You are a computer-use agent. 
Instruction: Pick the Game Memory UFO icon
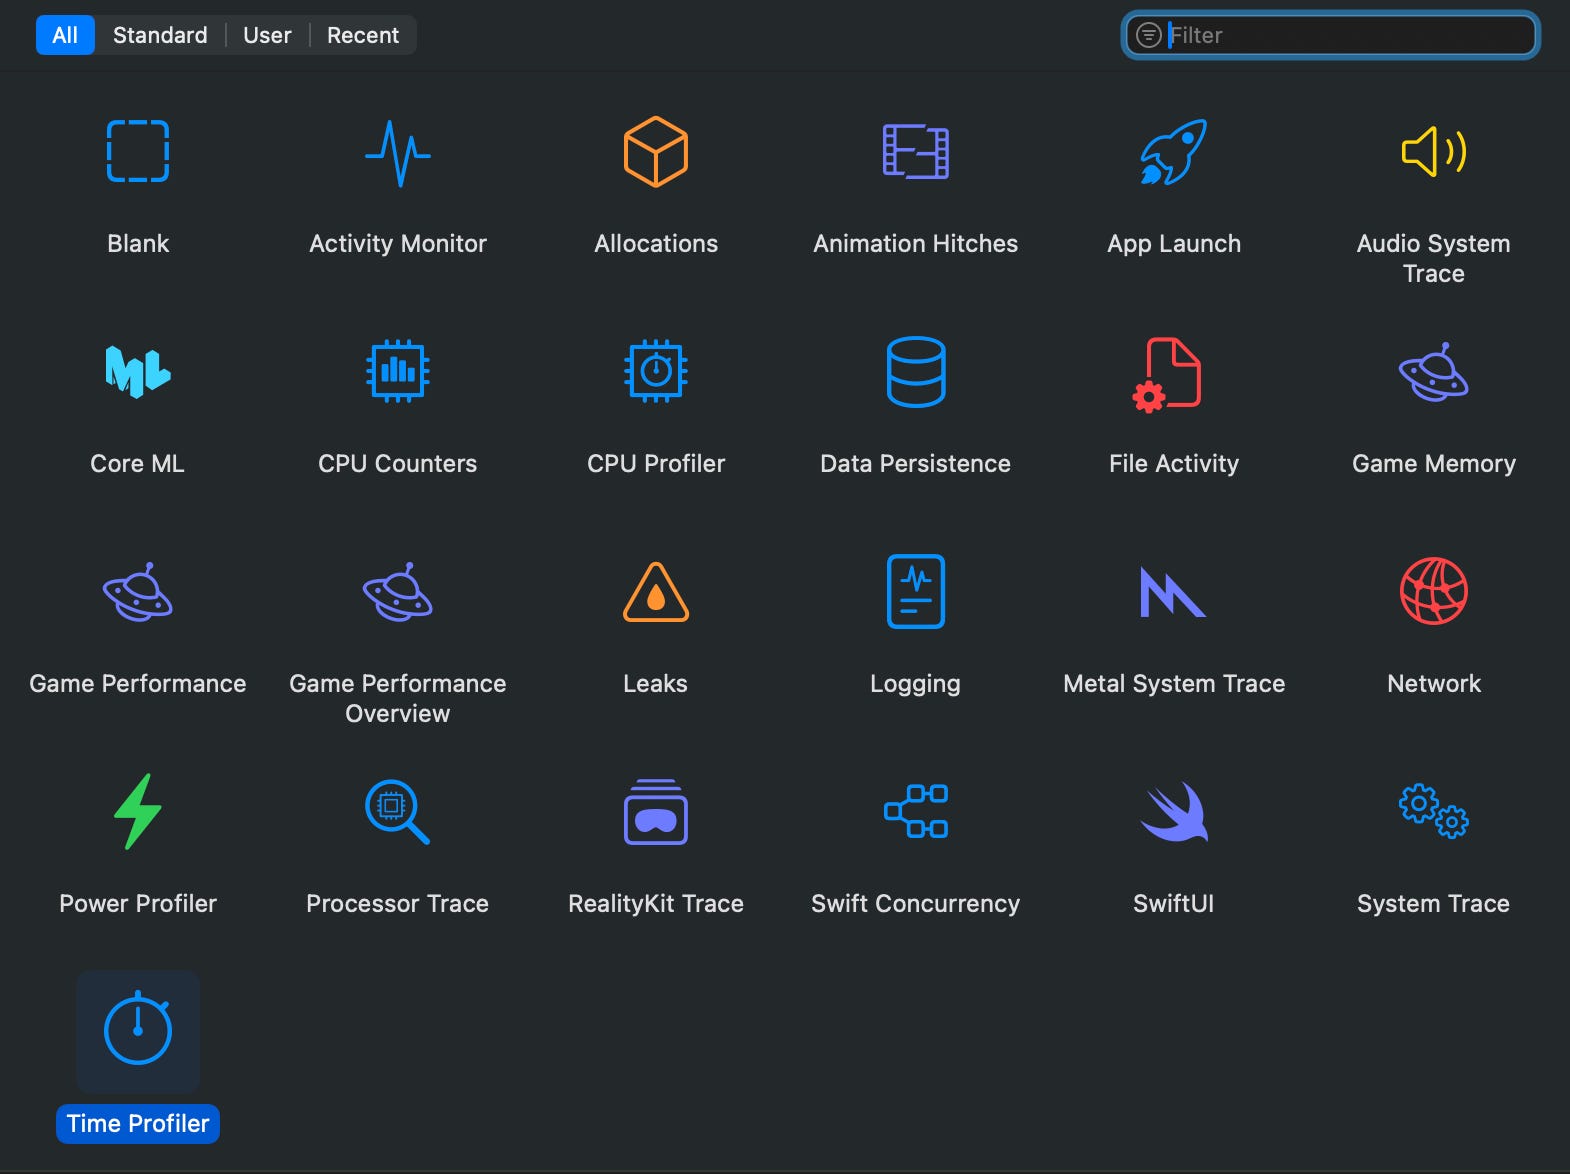click(1434, 372)
